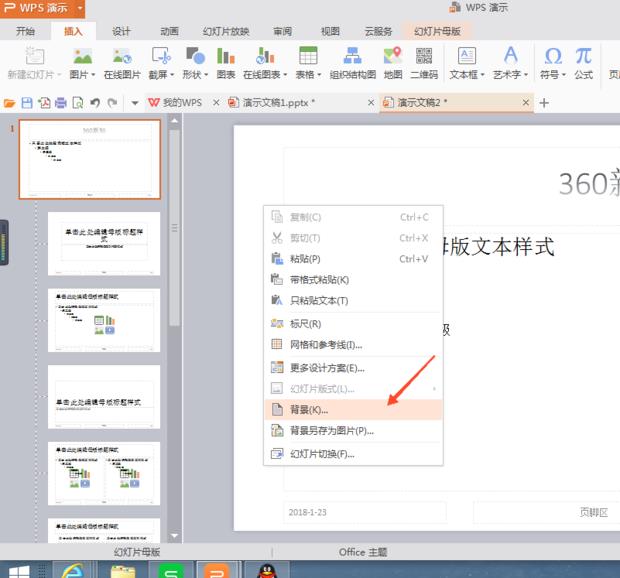Expand the 表格 dropdown arrow

[x=319, y=75]
